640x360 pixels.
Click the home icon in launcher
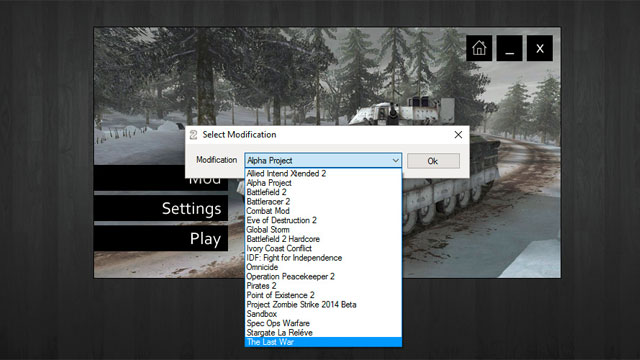point(479,48)
